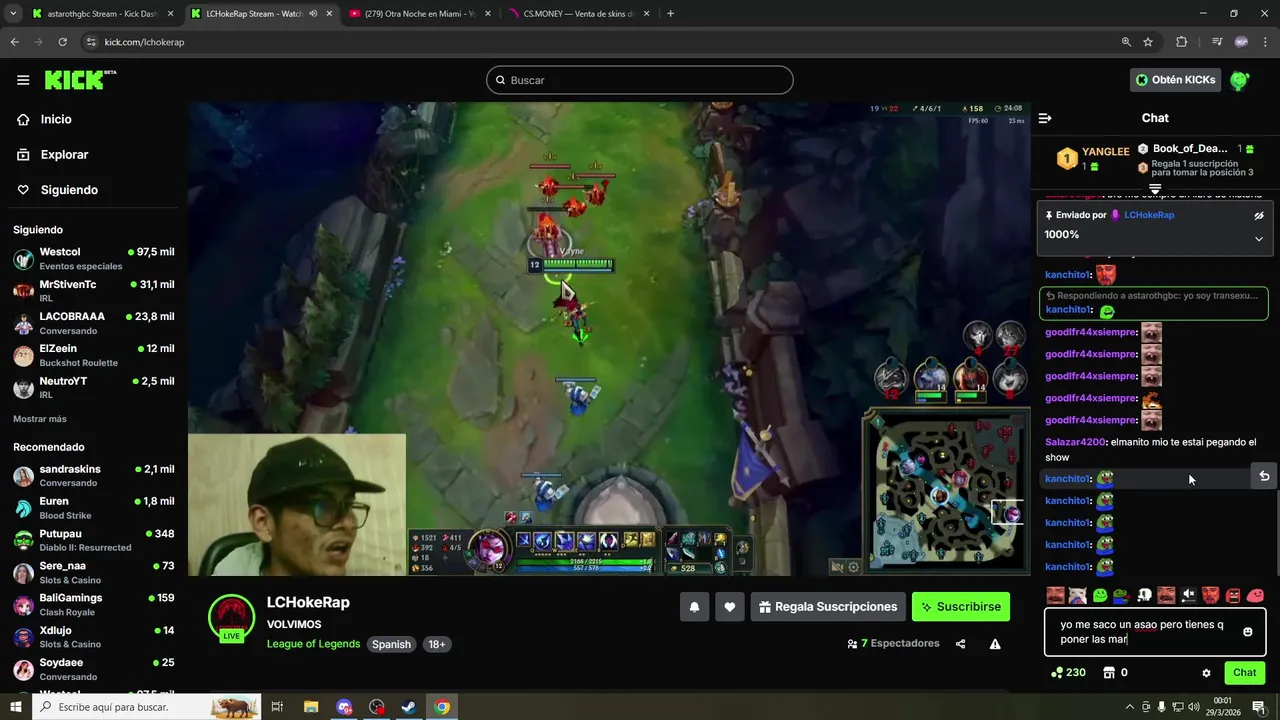
Task: Open MrStivenTc channel
Action: (x=94, y=291)
